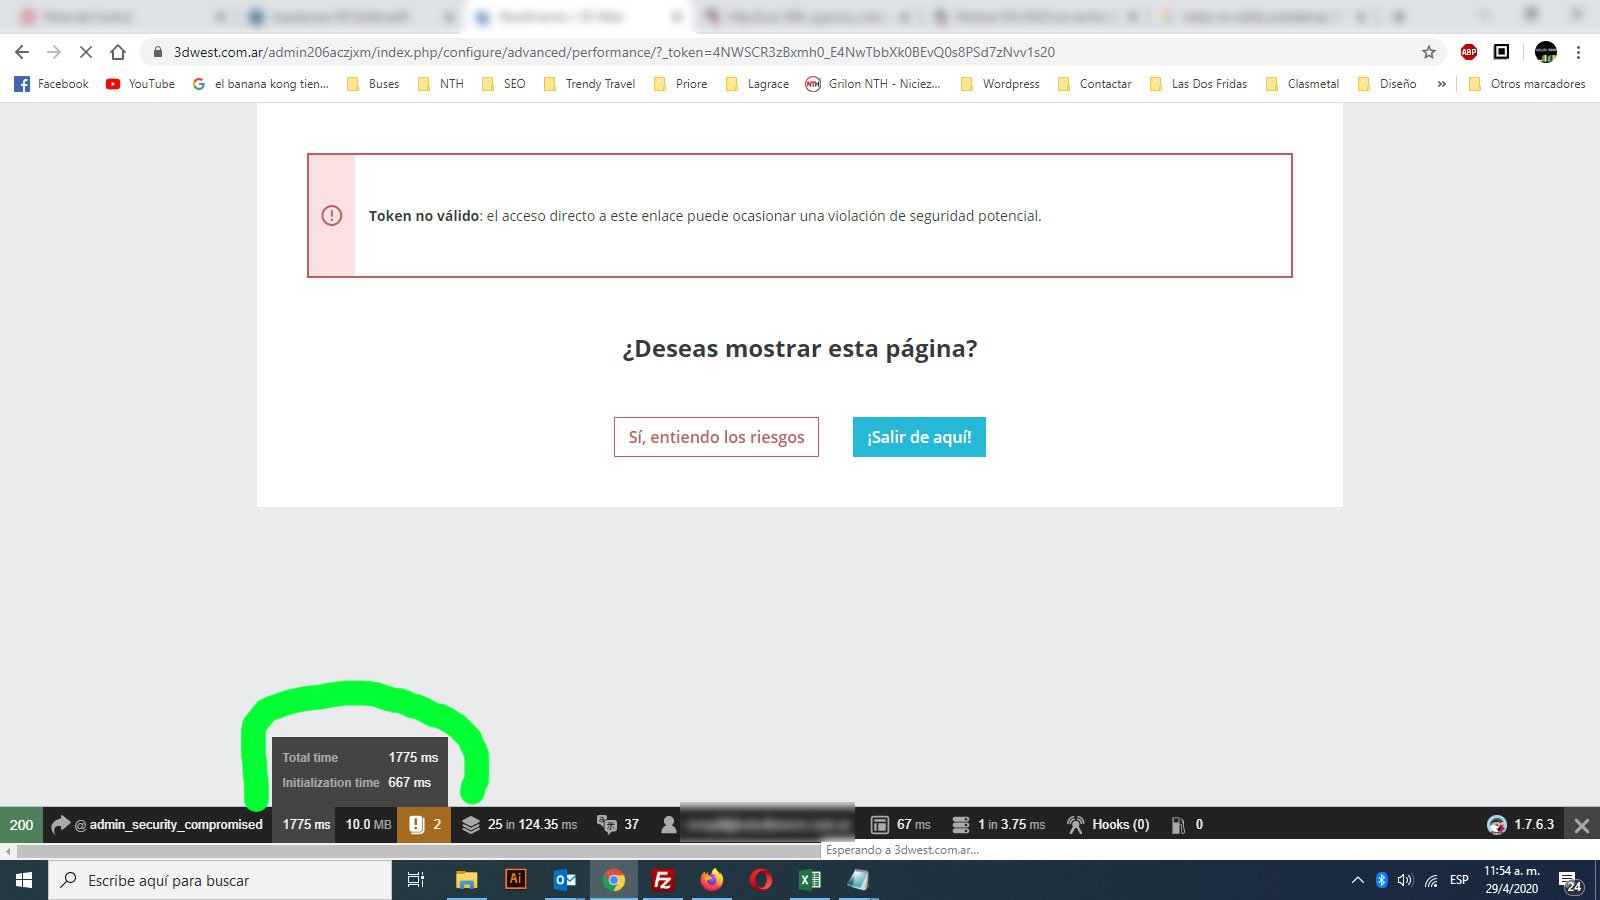Open the 10.0 MB memory usage panel
This screenshot has height=900, width=1600.
click(x=367, y=824)
